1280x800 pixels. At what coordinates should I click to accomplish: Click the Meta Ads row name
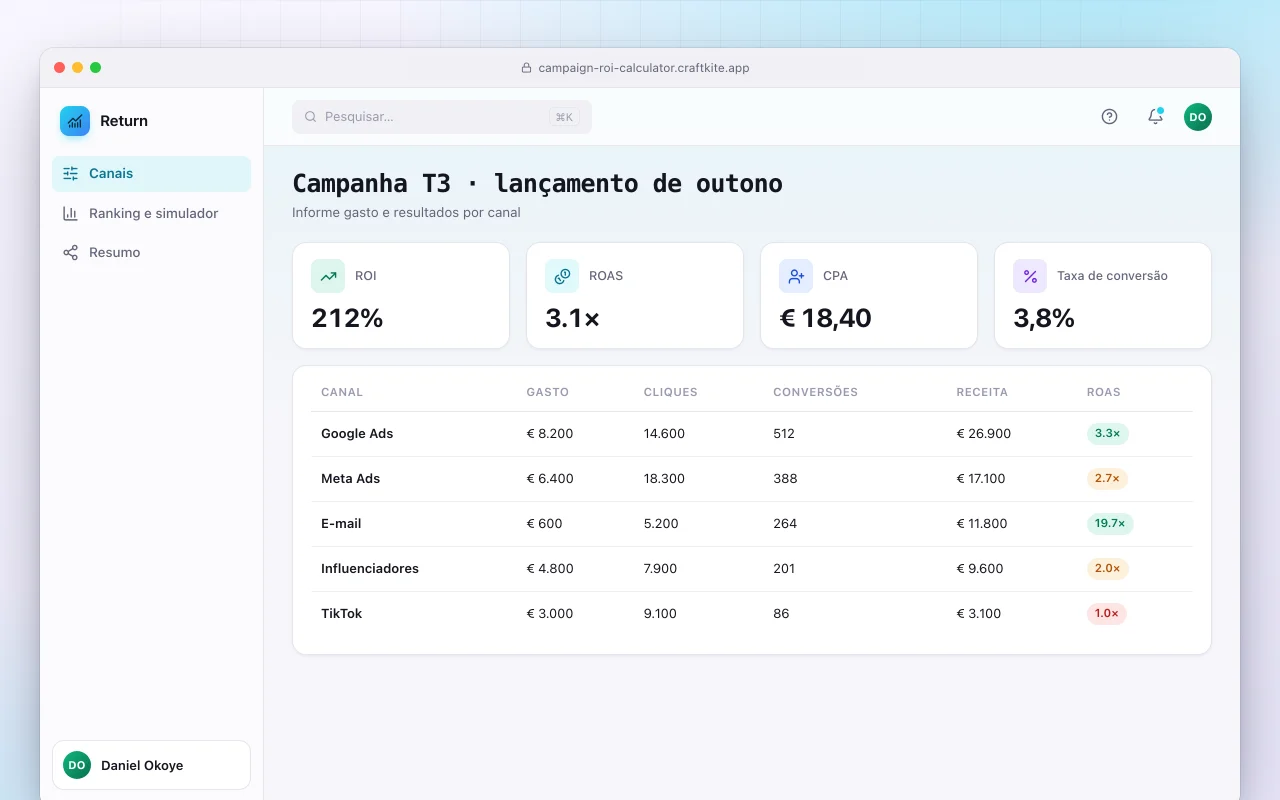[x=351, y=479]
